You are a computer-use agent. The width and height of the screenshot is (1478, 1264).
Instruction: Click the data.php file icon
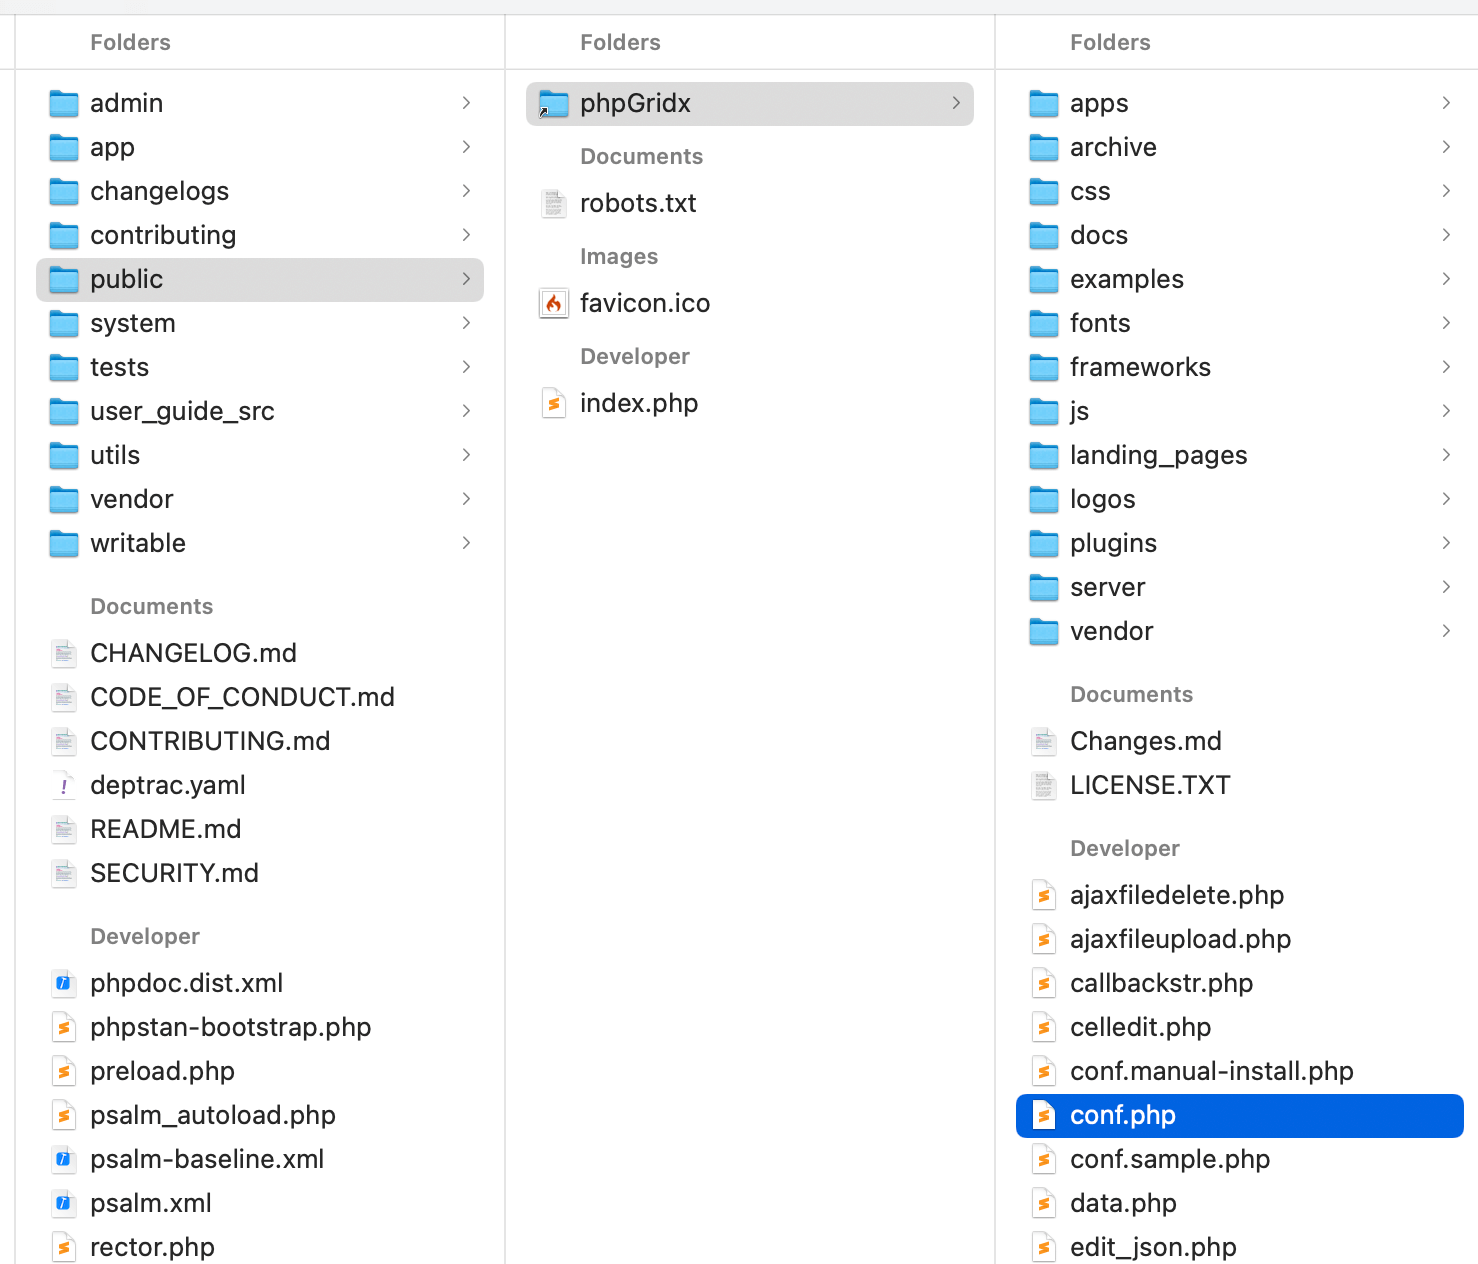(x=1044, y=1203)
